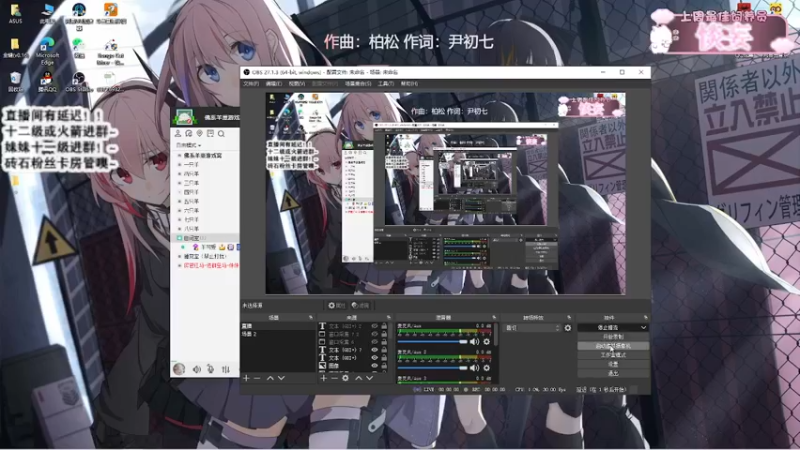Open Microsoft Edge desktop shortcut
Viewport: 800px width, 450px height.
pos(47,50)
